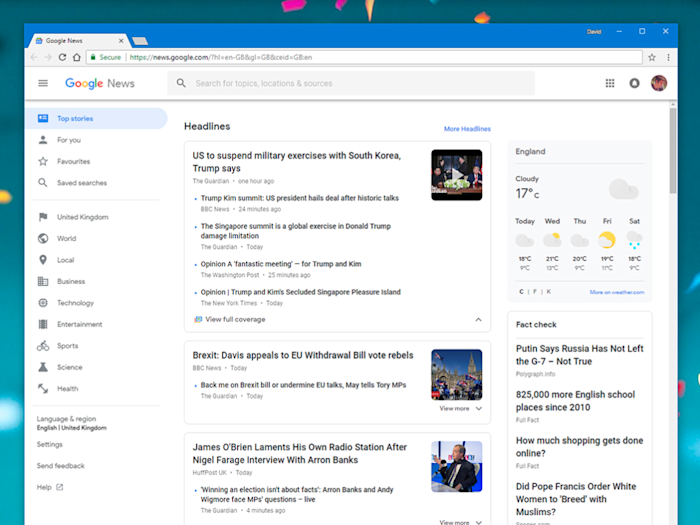The width and height of the screenshot is (700, 525).
Task: Open Chrome three-dot menu
Action: [668, 57]
